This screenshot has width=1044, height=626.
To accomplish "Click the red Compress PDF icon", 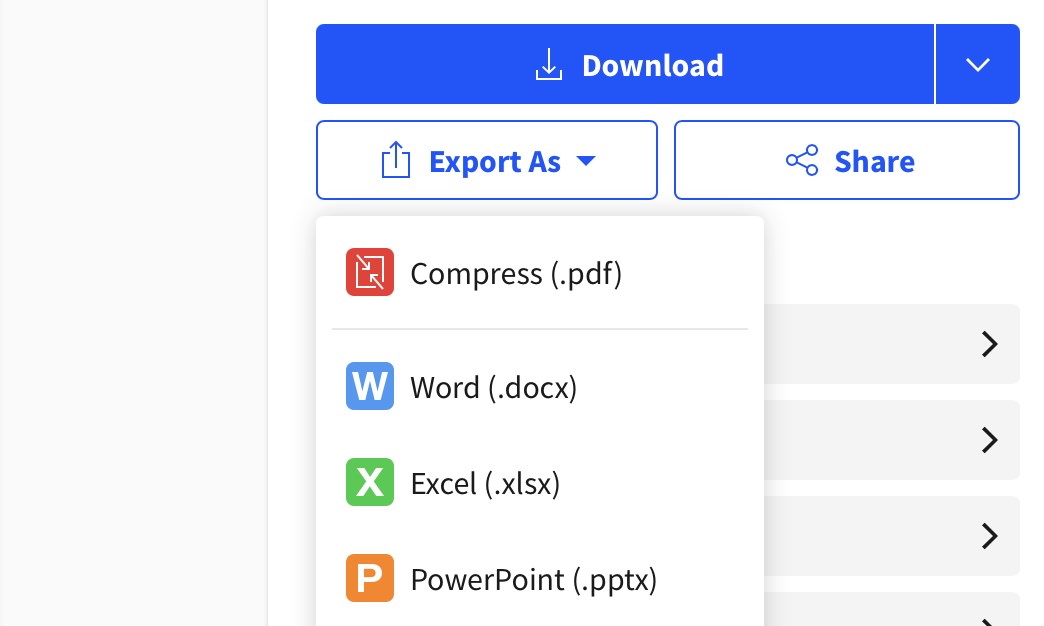I will point(370,273).
